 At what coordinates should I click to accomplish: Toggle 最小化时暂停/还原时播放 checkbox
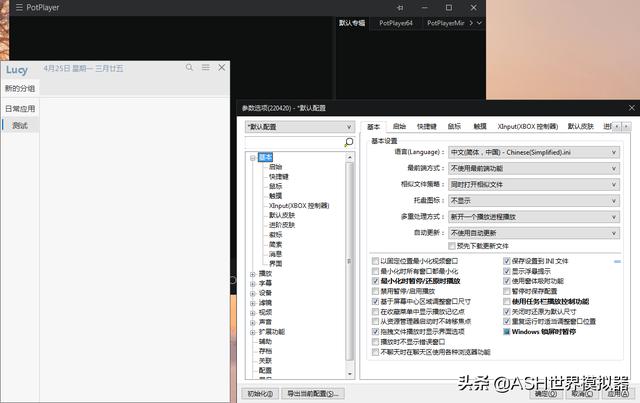(x=376, y=281)
